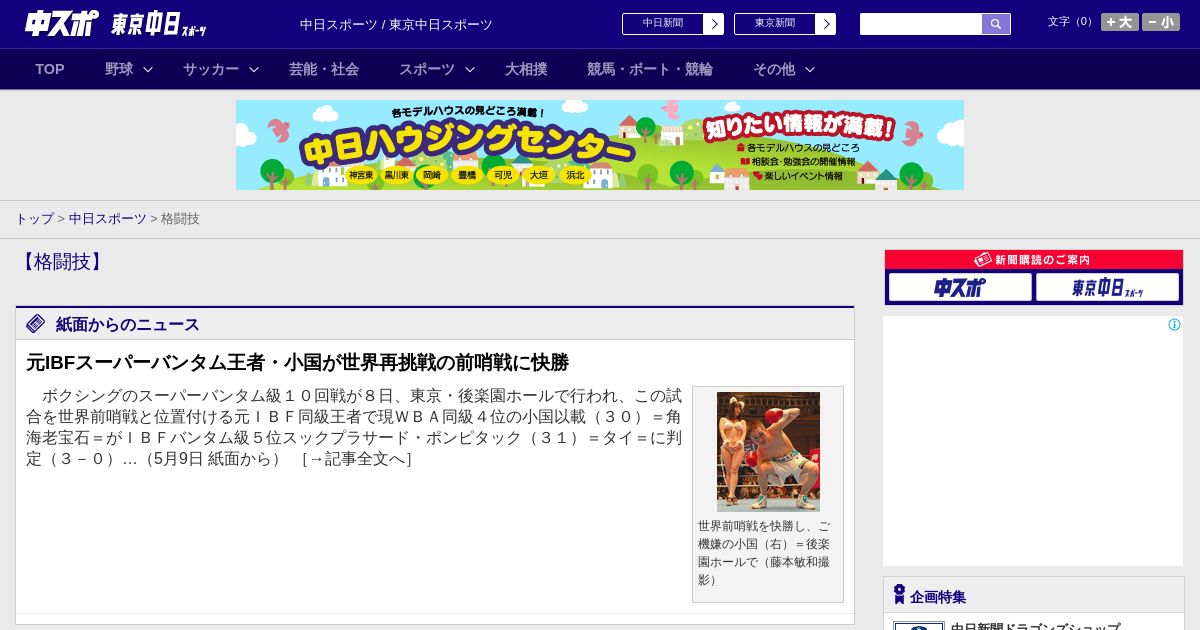Expand the サッカー dropdown chevron
Image resolution: width=1200 pixels, height=630 pixels.
pyautogui.click(x=254, y=69)
